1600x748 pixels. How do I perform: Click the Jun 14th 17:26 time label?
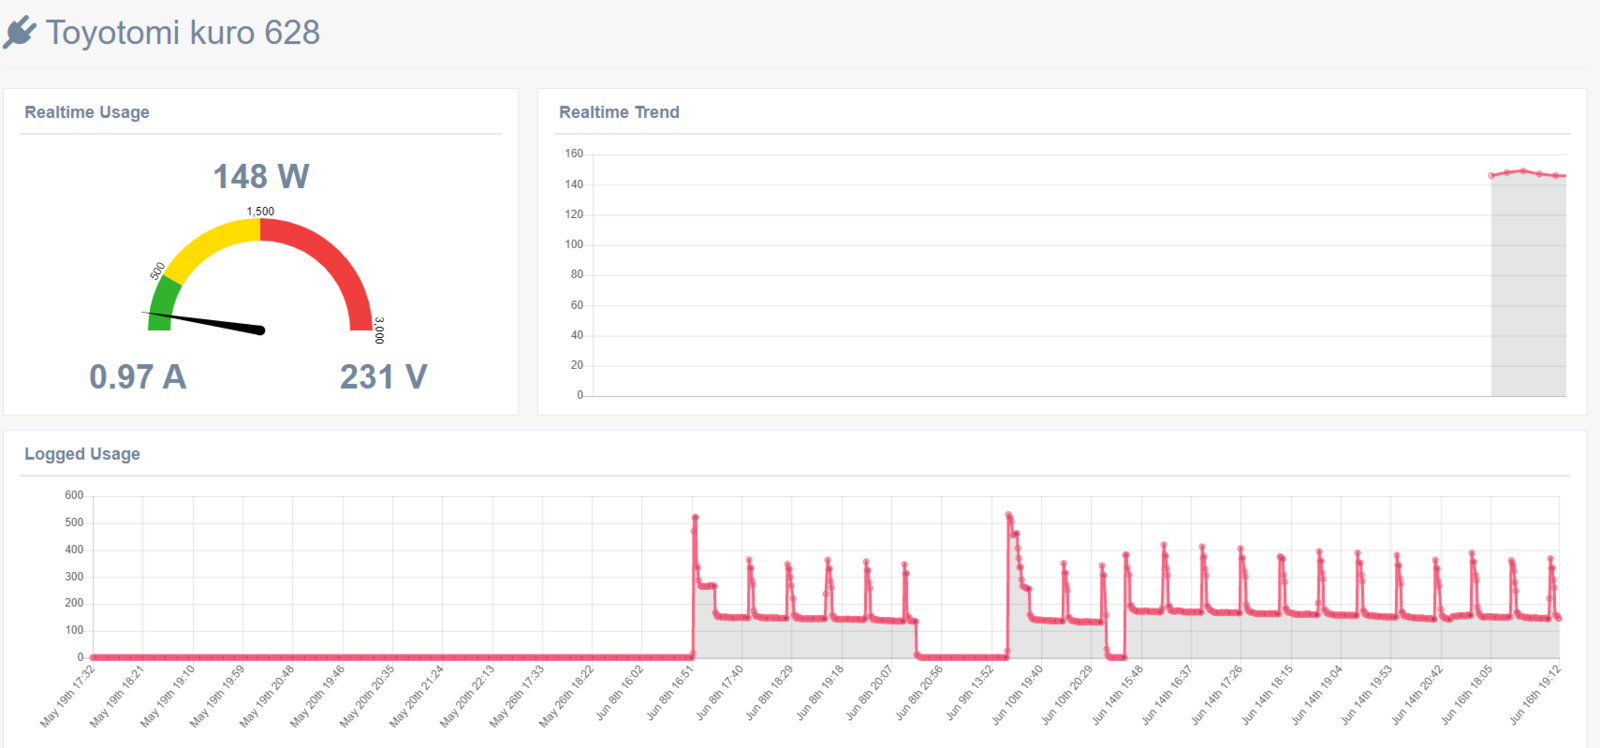1218,695
